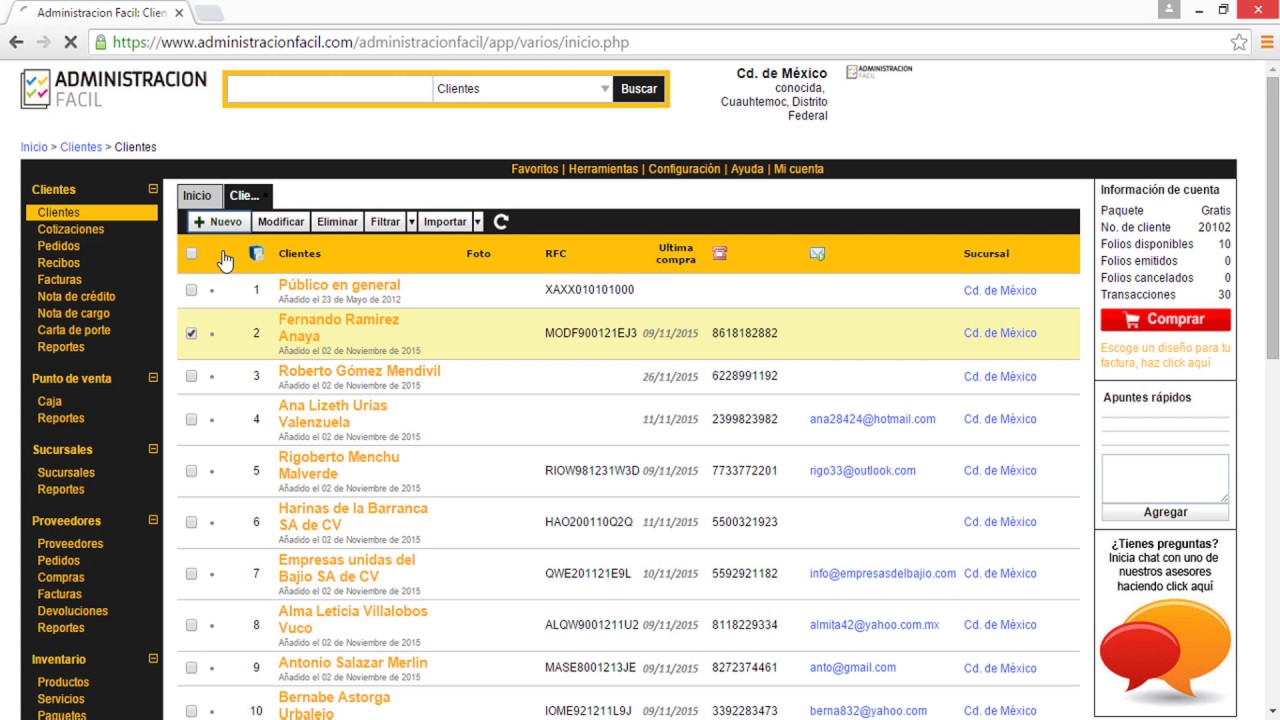Switch to the Inicio tab

click(197, 196)
